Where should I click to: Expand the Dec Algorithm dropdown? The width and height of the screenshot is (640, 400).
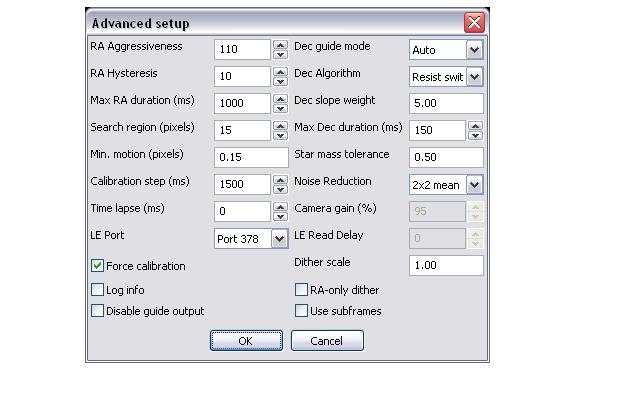tap(474, 76)
